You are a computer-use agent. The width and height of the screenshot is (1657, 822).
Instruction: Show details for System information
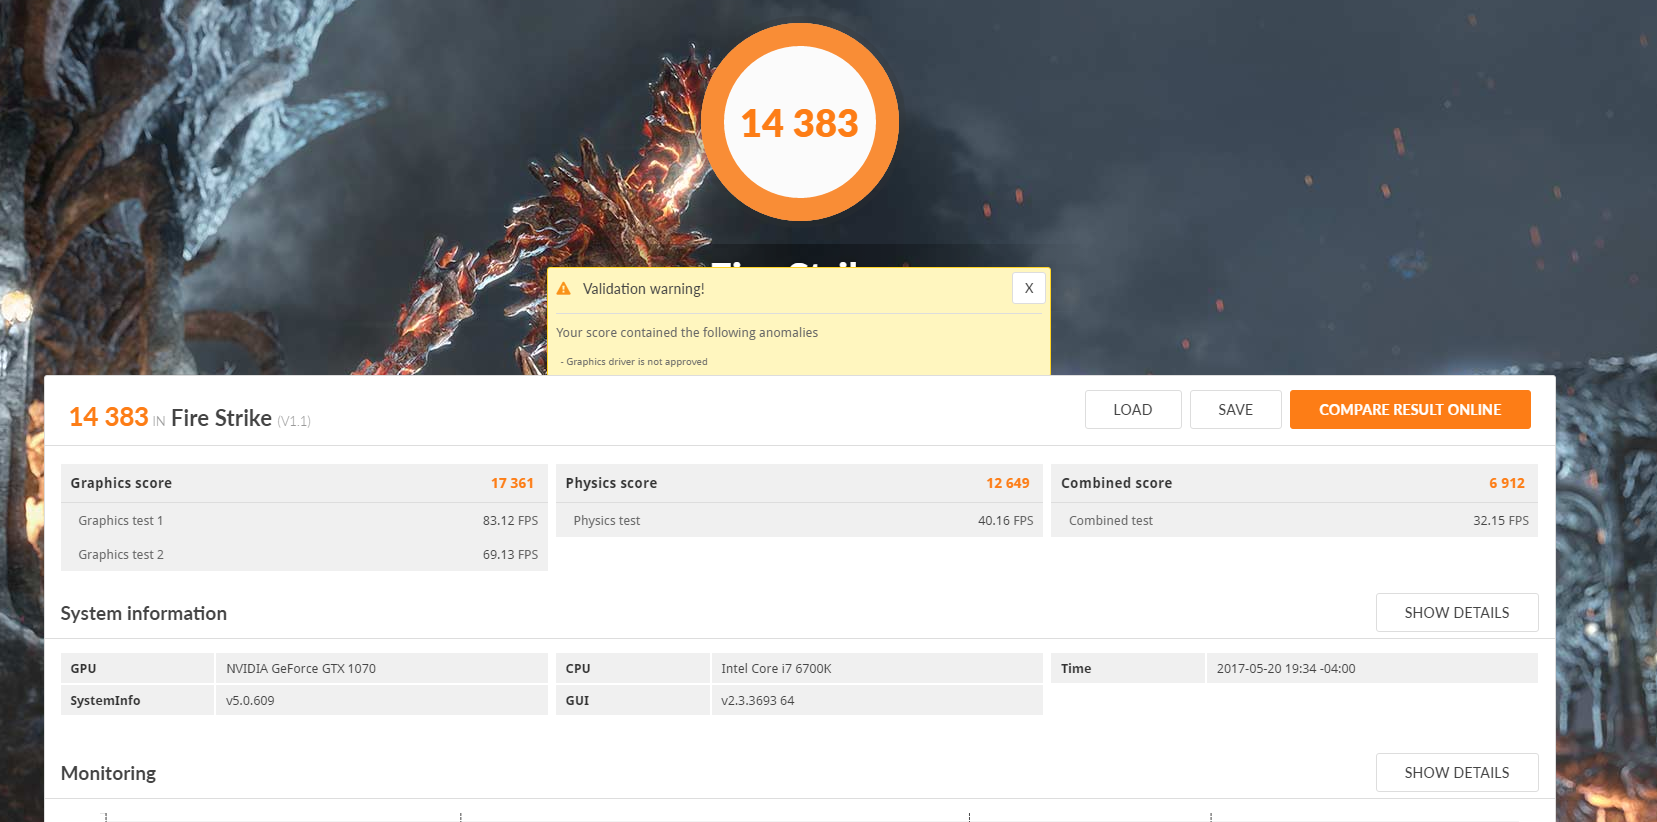(1457, 613)
